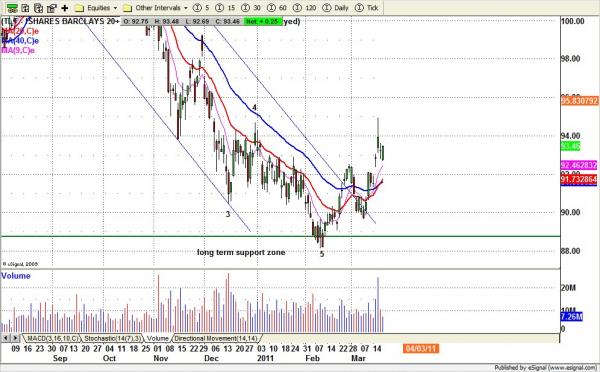The width and height of the screenshot is (600, 372).
Task: Click the second toolbar window icon
Action: 25,8
